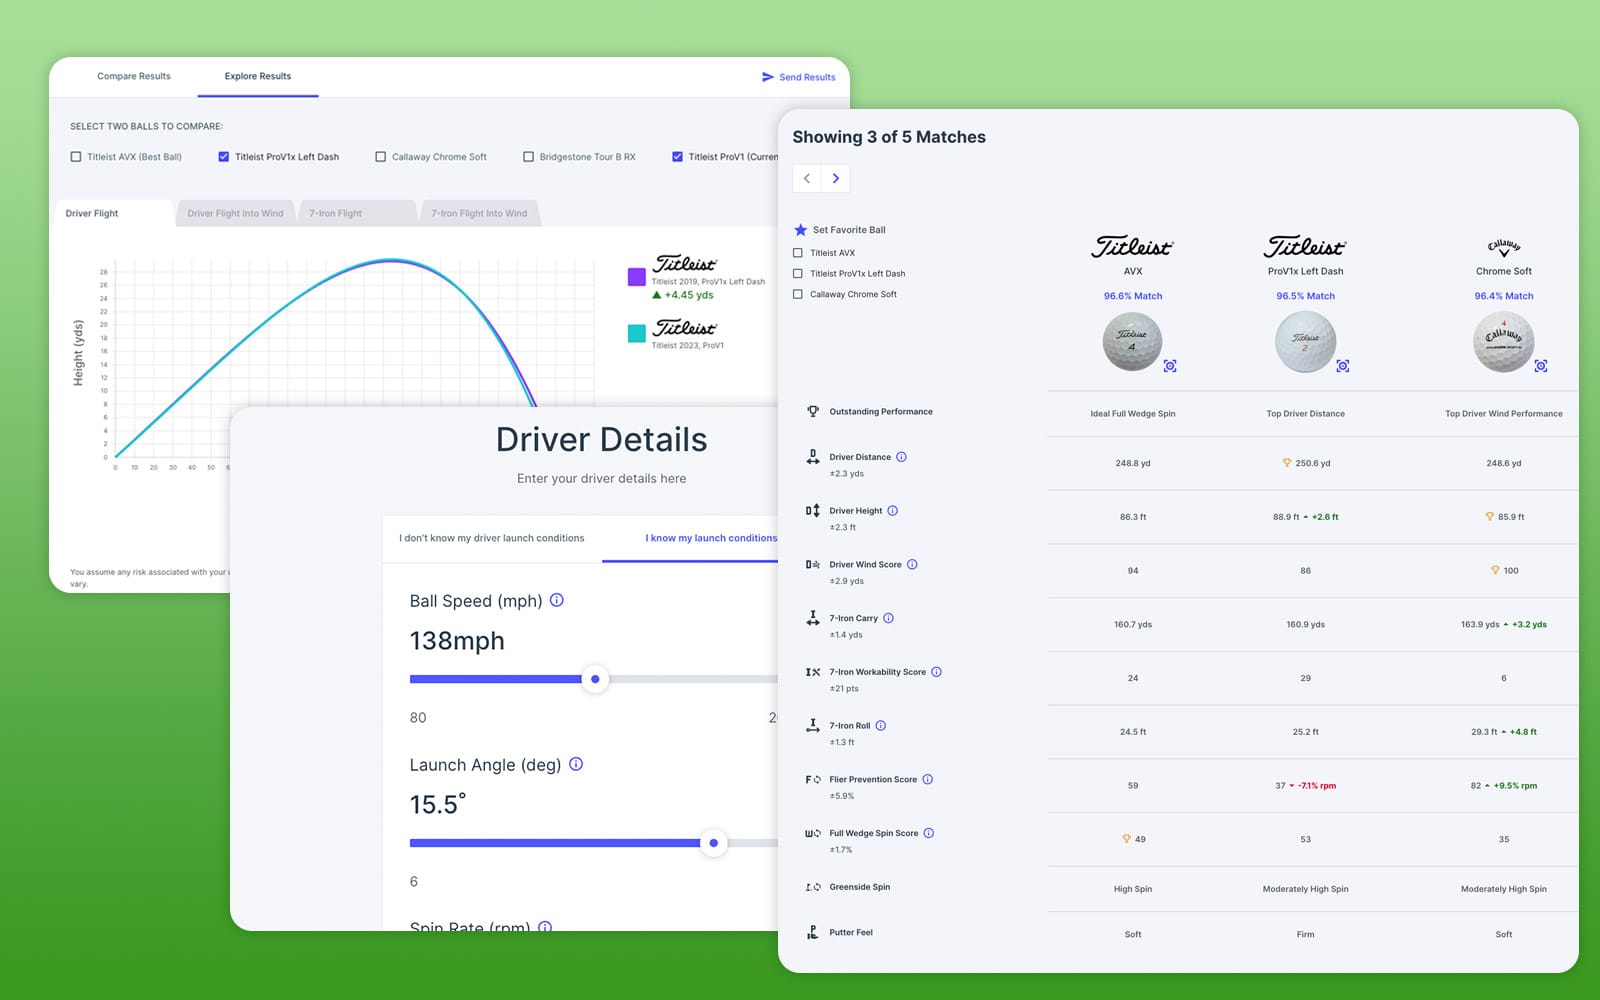The image size is (1600, 1000).
Task: Tick Callaway Chrome Soft as favorite ball
Action: coord(798,294)
